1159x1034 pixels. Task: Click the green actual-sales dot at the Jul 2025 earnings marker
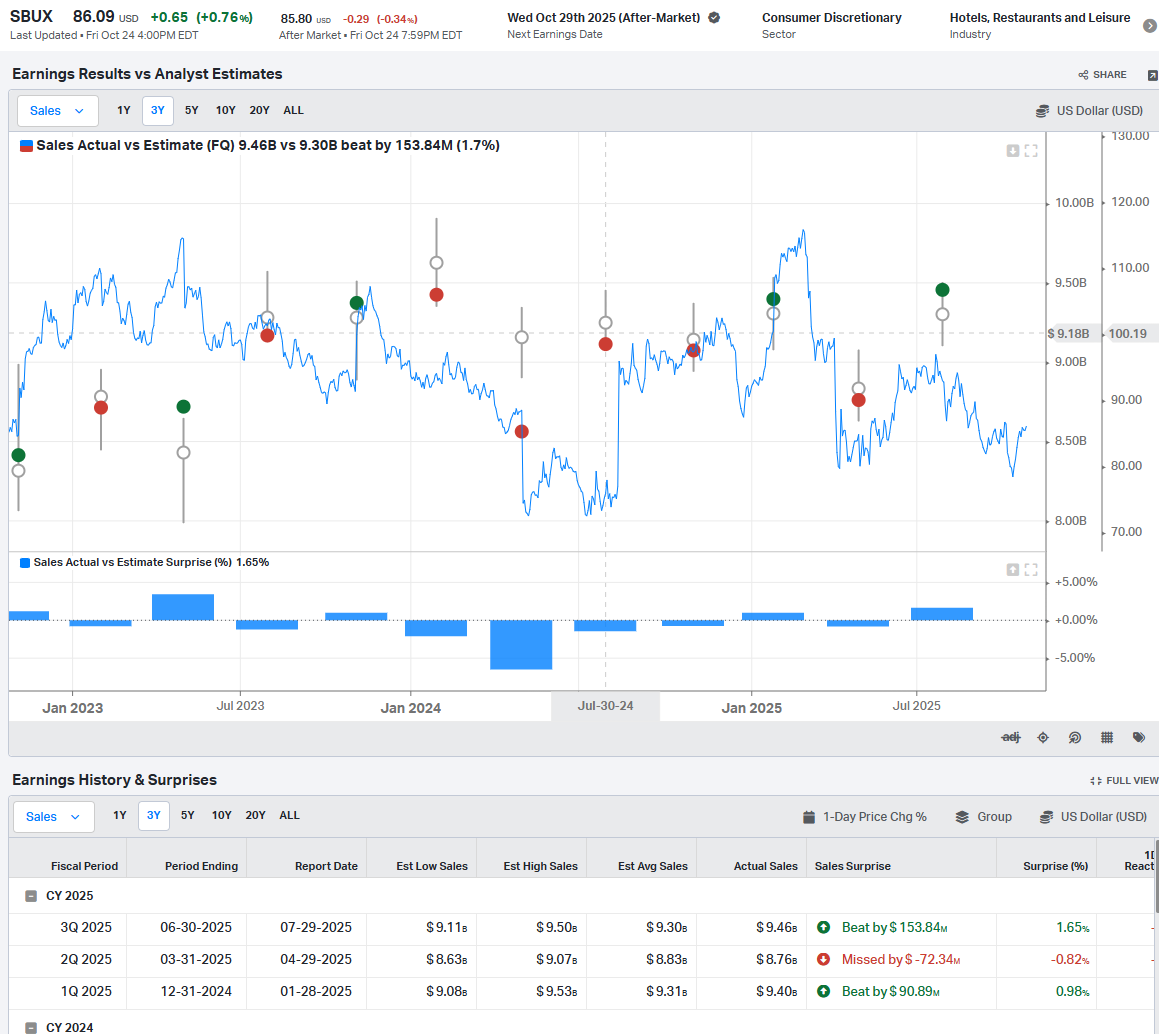(x=942, y=290)
